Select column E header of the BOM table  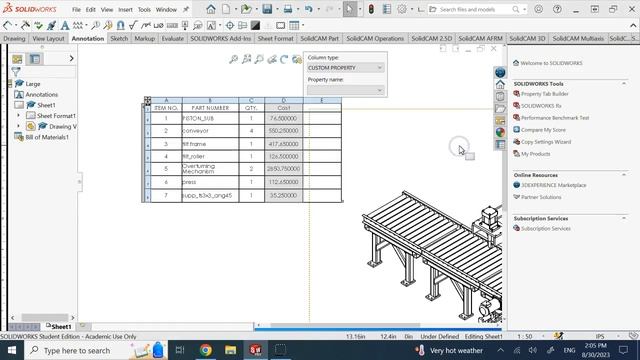322,100
